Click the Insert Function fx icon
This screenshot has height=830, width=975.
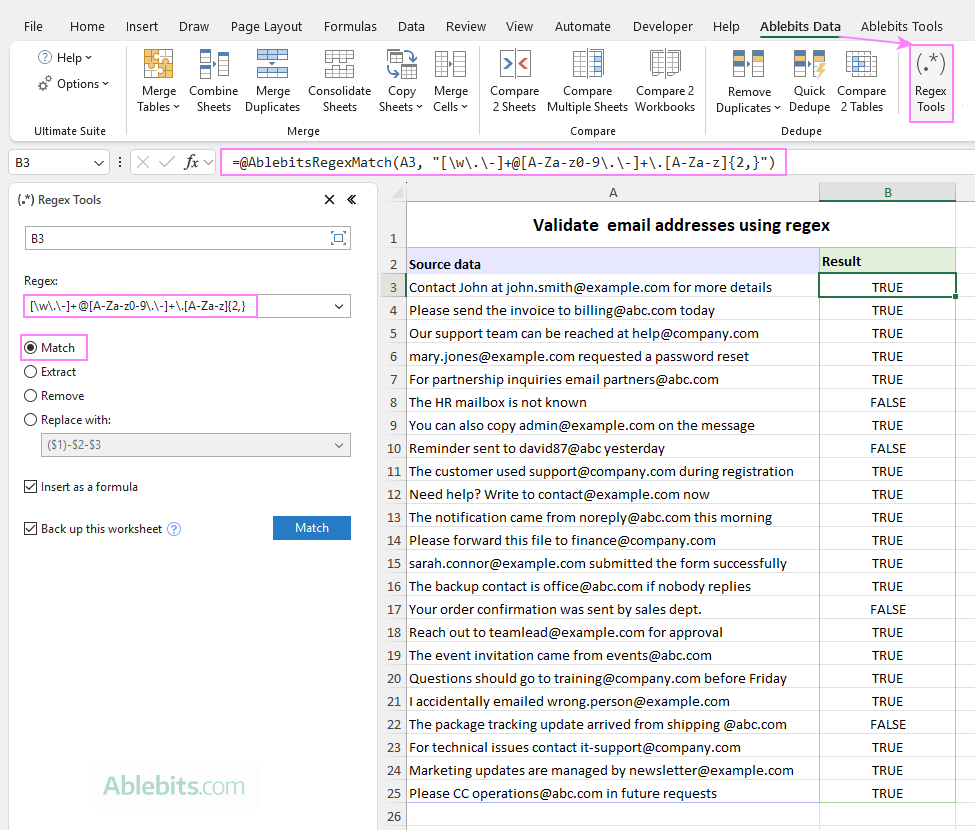point(191,162)
